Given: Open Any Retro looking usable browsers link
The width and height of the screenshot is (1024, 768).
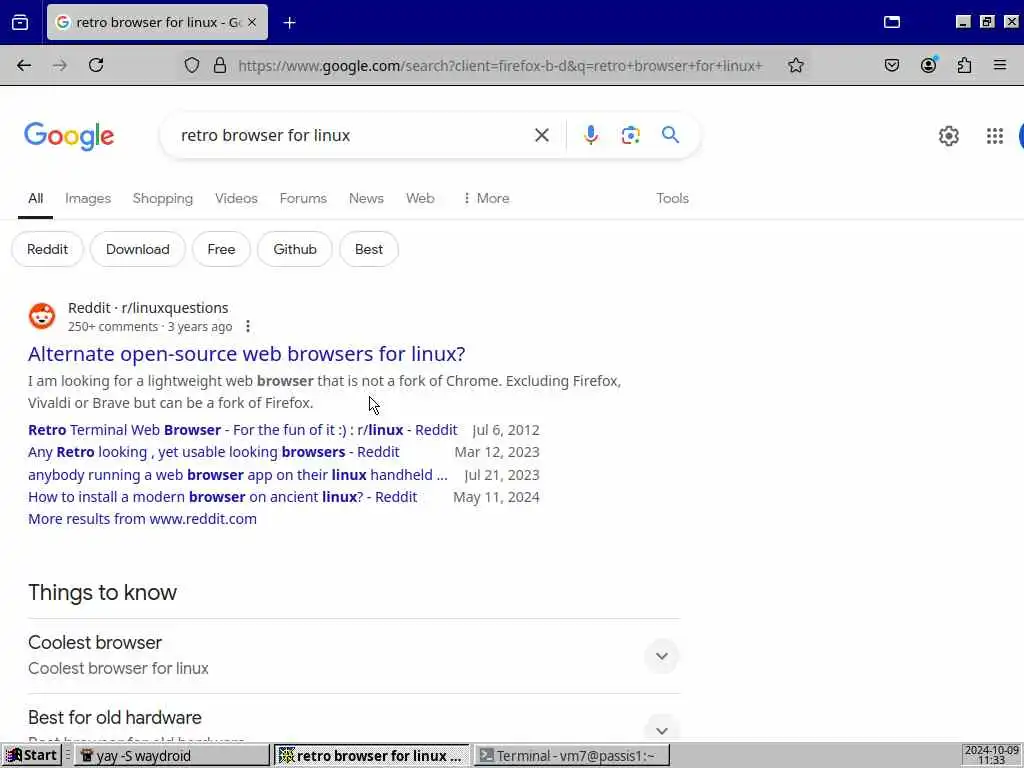Looking at the screenshot, I should pyautogui.click(x=214, y=453).
